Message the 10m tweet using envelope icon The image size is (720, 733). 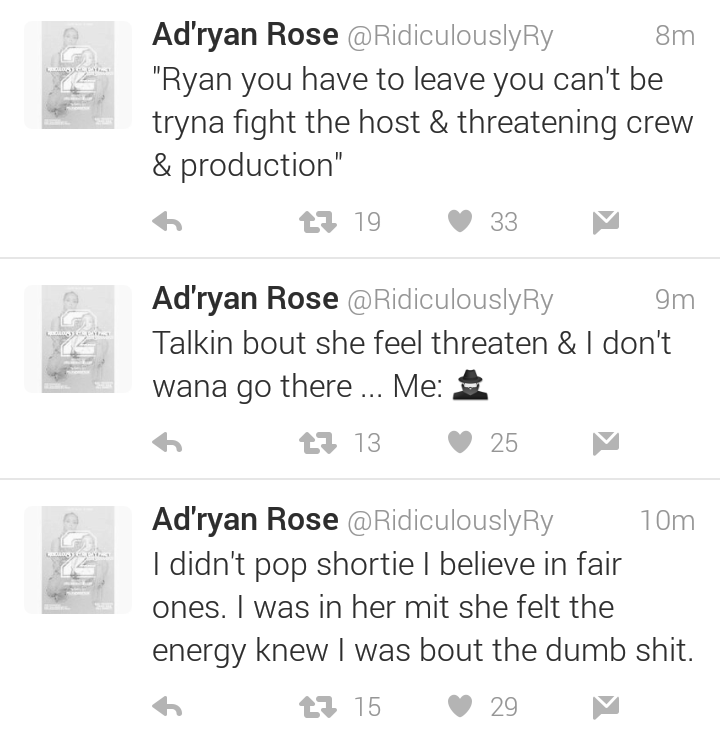click(606, 707)
